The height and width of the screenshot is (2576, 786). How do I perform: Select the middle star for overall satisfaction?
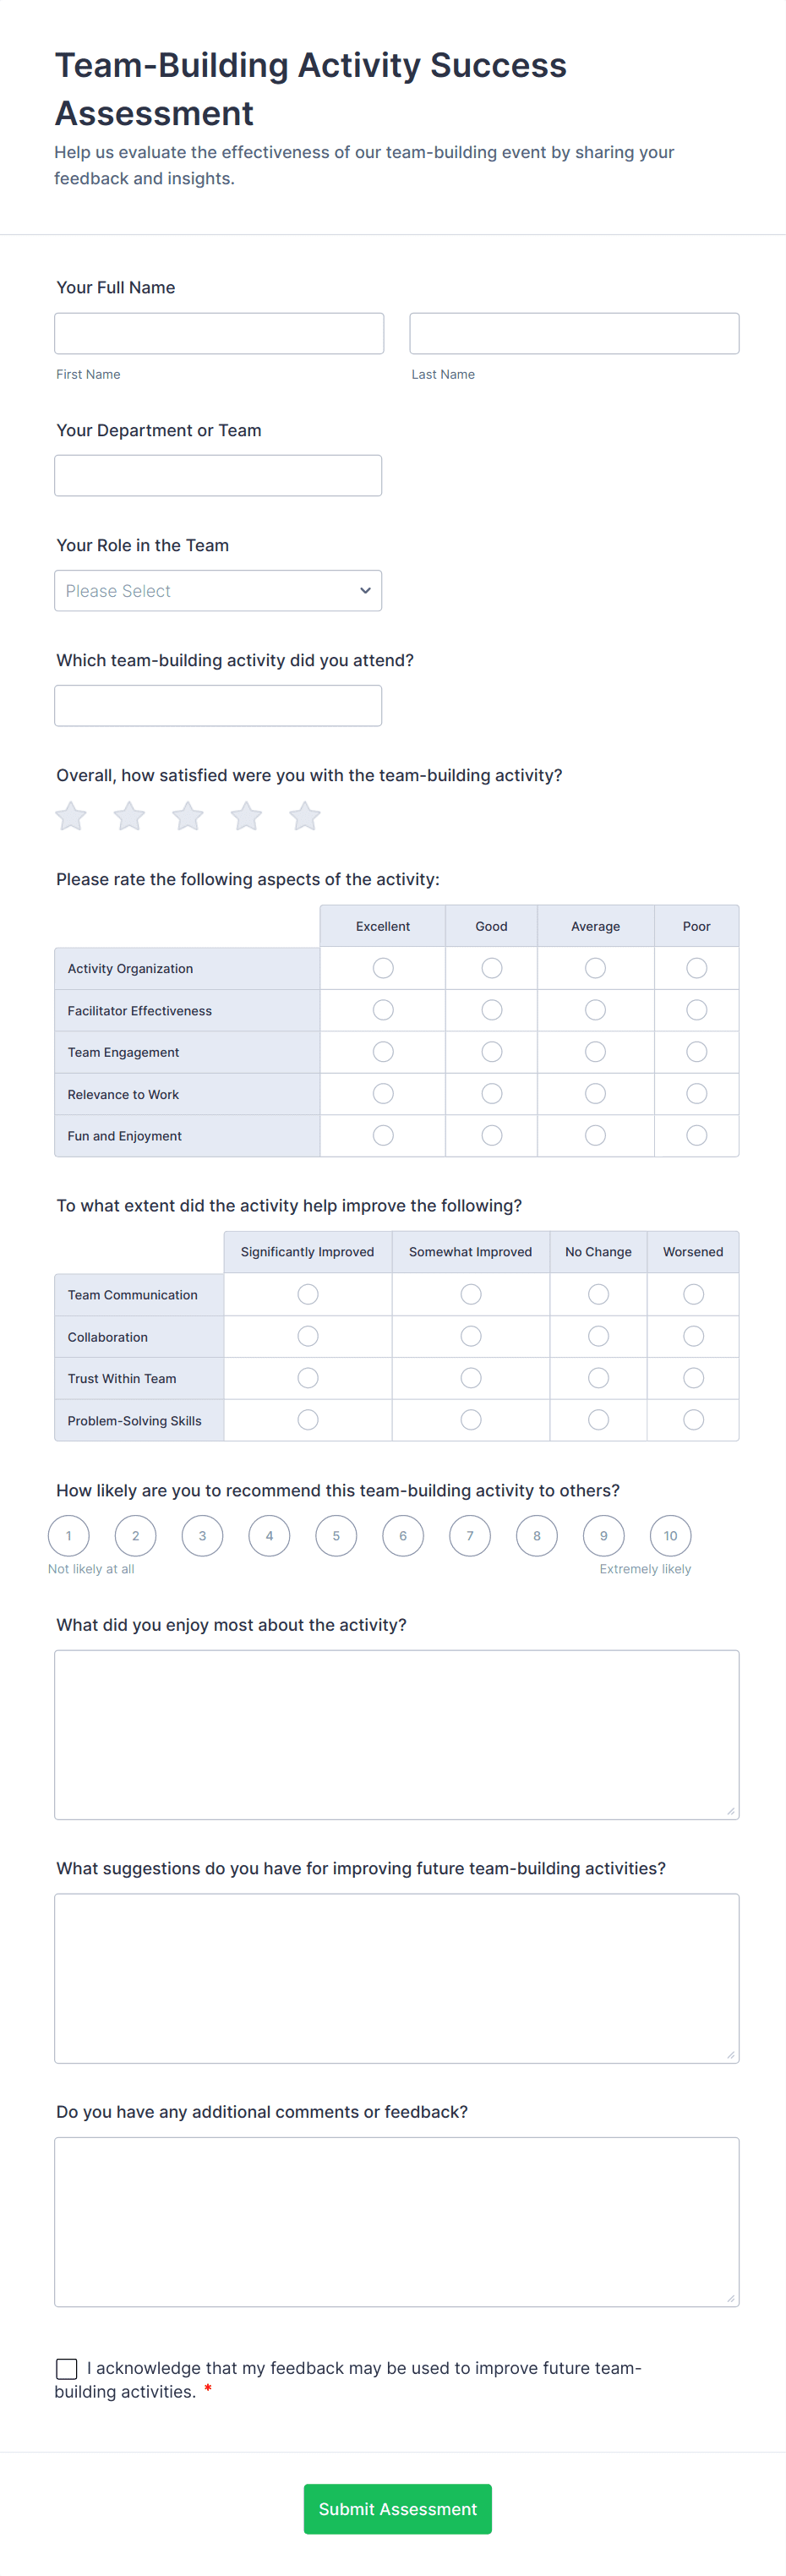tap(187, 816)
